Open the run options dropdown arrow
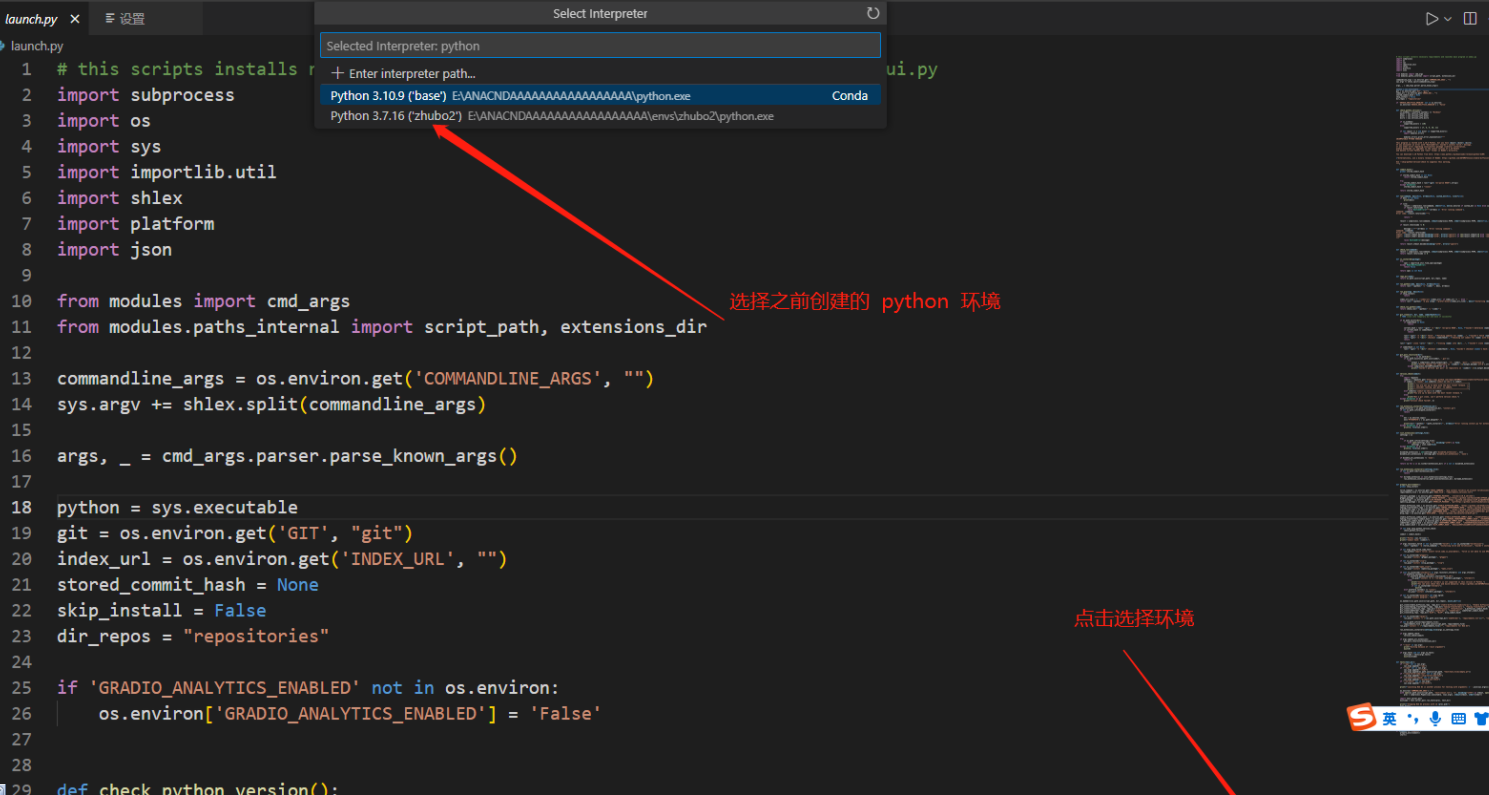The height and width of the screenshot is (795, 1489). [x=1447, y=19]
